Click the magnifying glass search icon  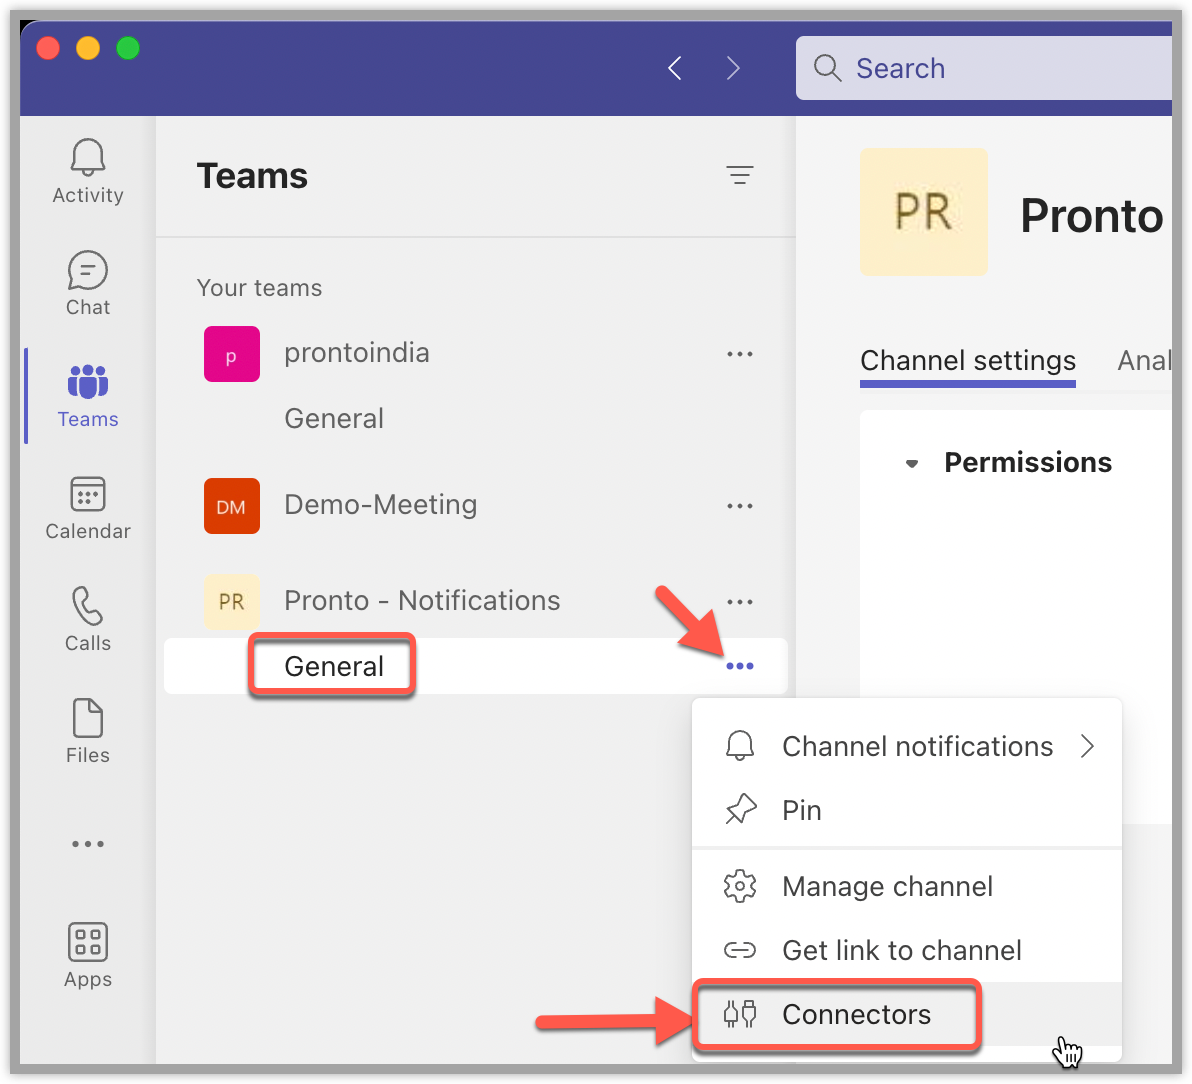(827, 68)
